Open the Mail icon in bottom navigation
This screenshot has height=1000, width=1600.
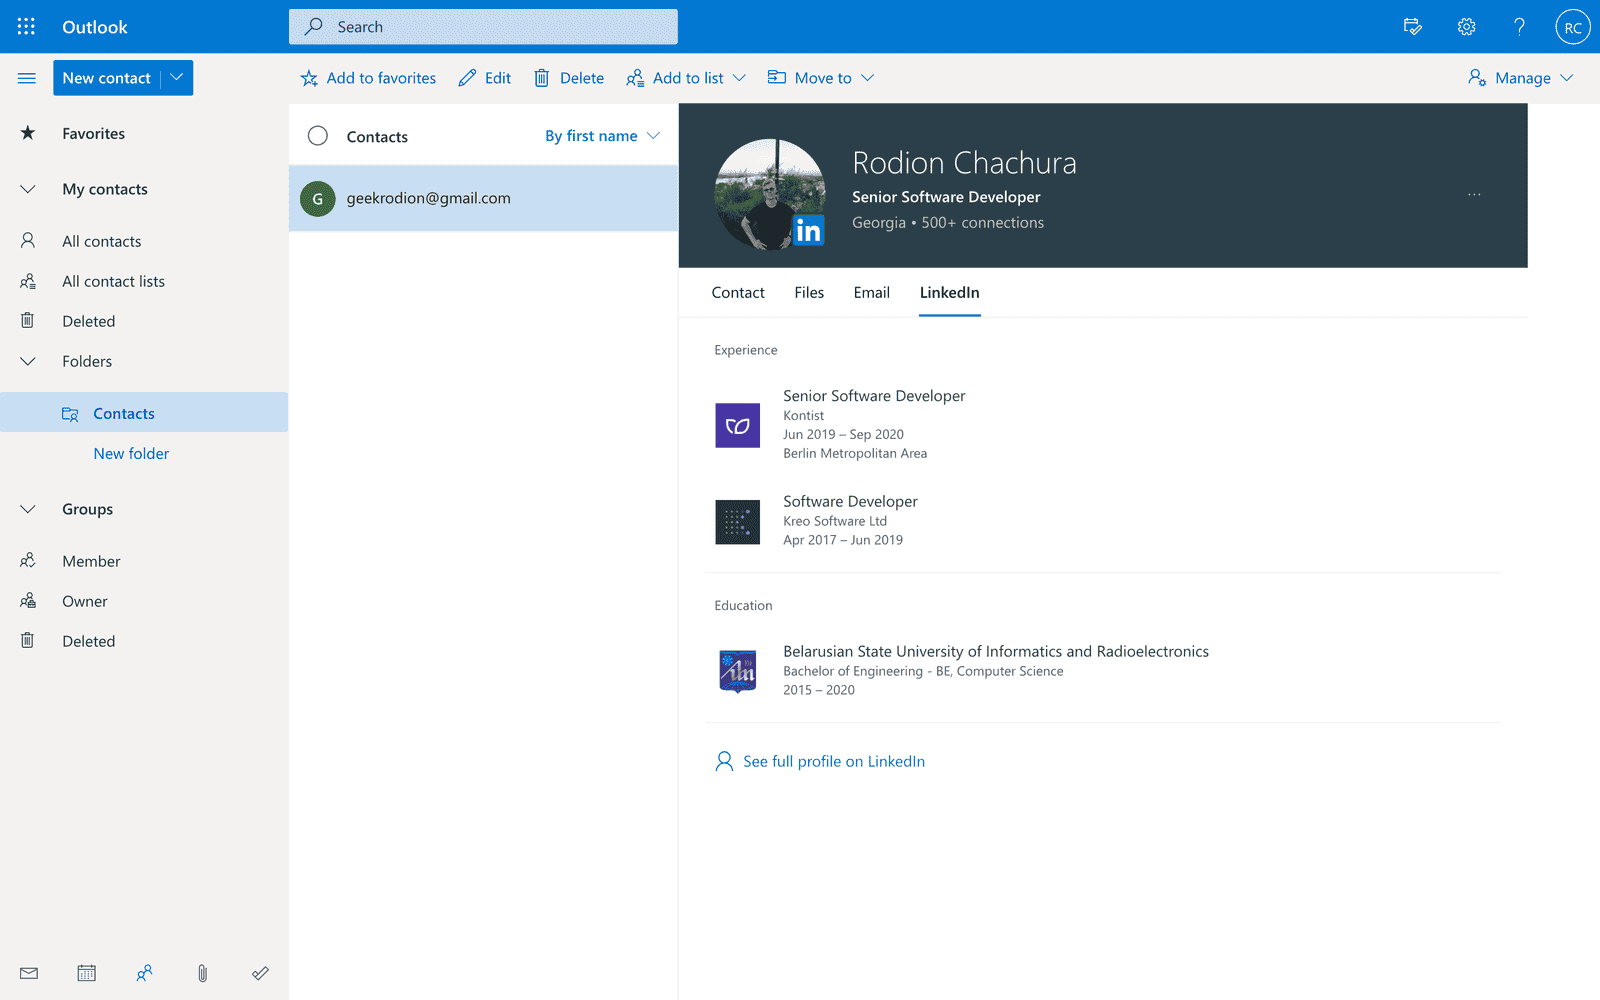click(x=29, y=973)
